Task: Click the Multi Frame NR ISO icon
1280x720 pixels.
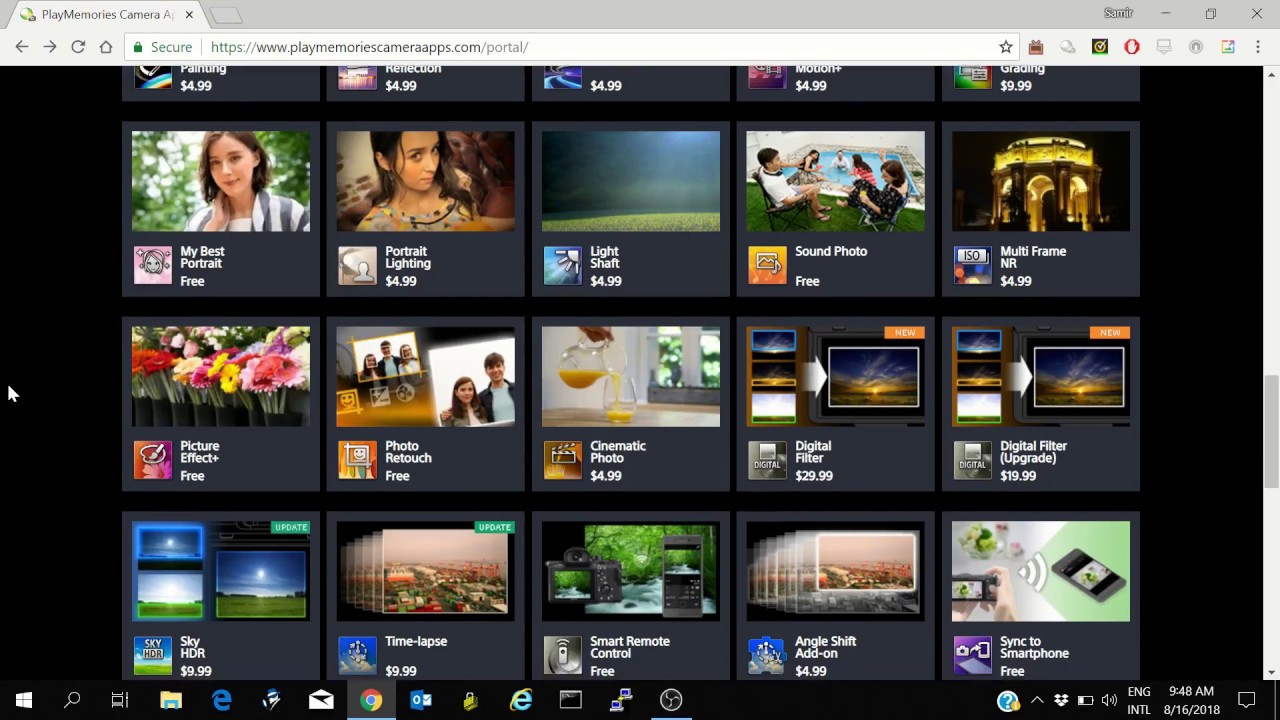Action: point(972,265)
